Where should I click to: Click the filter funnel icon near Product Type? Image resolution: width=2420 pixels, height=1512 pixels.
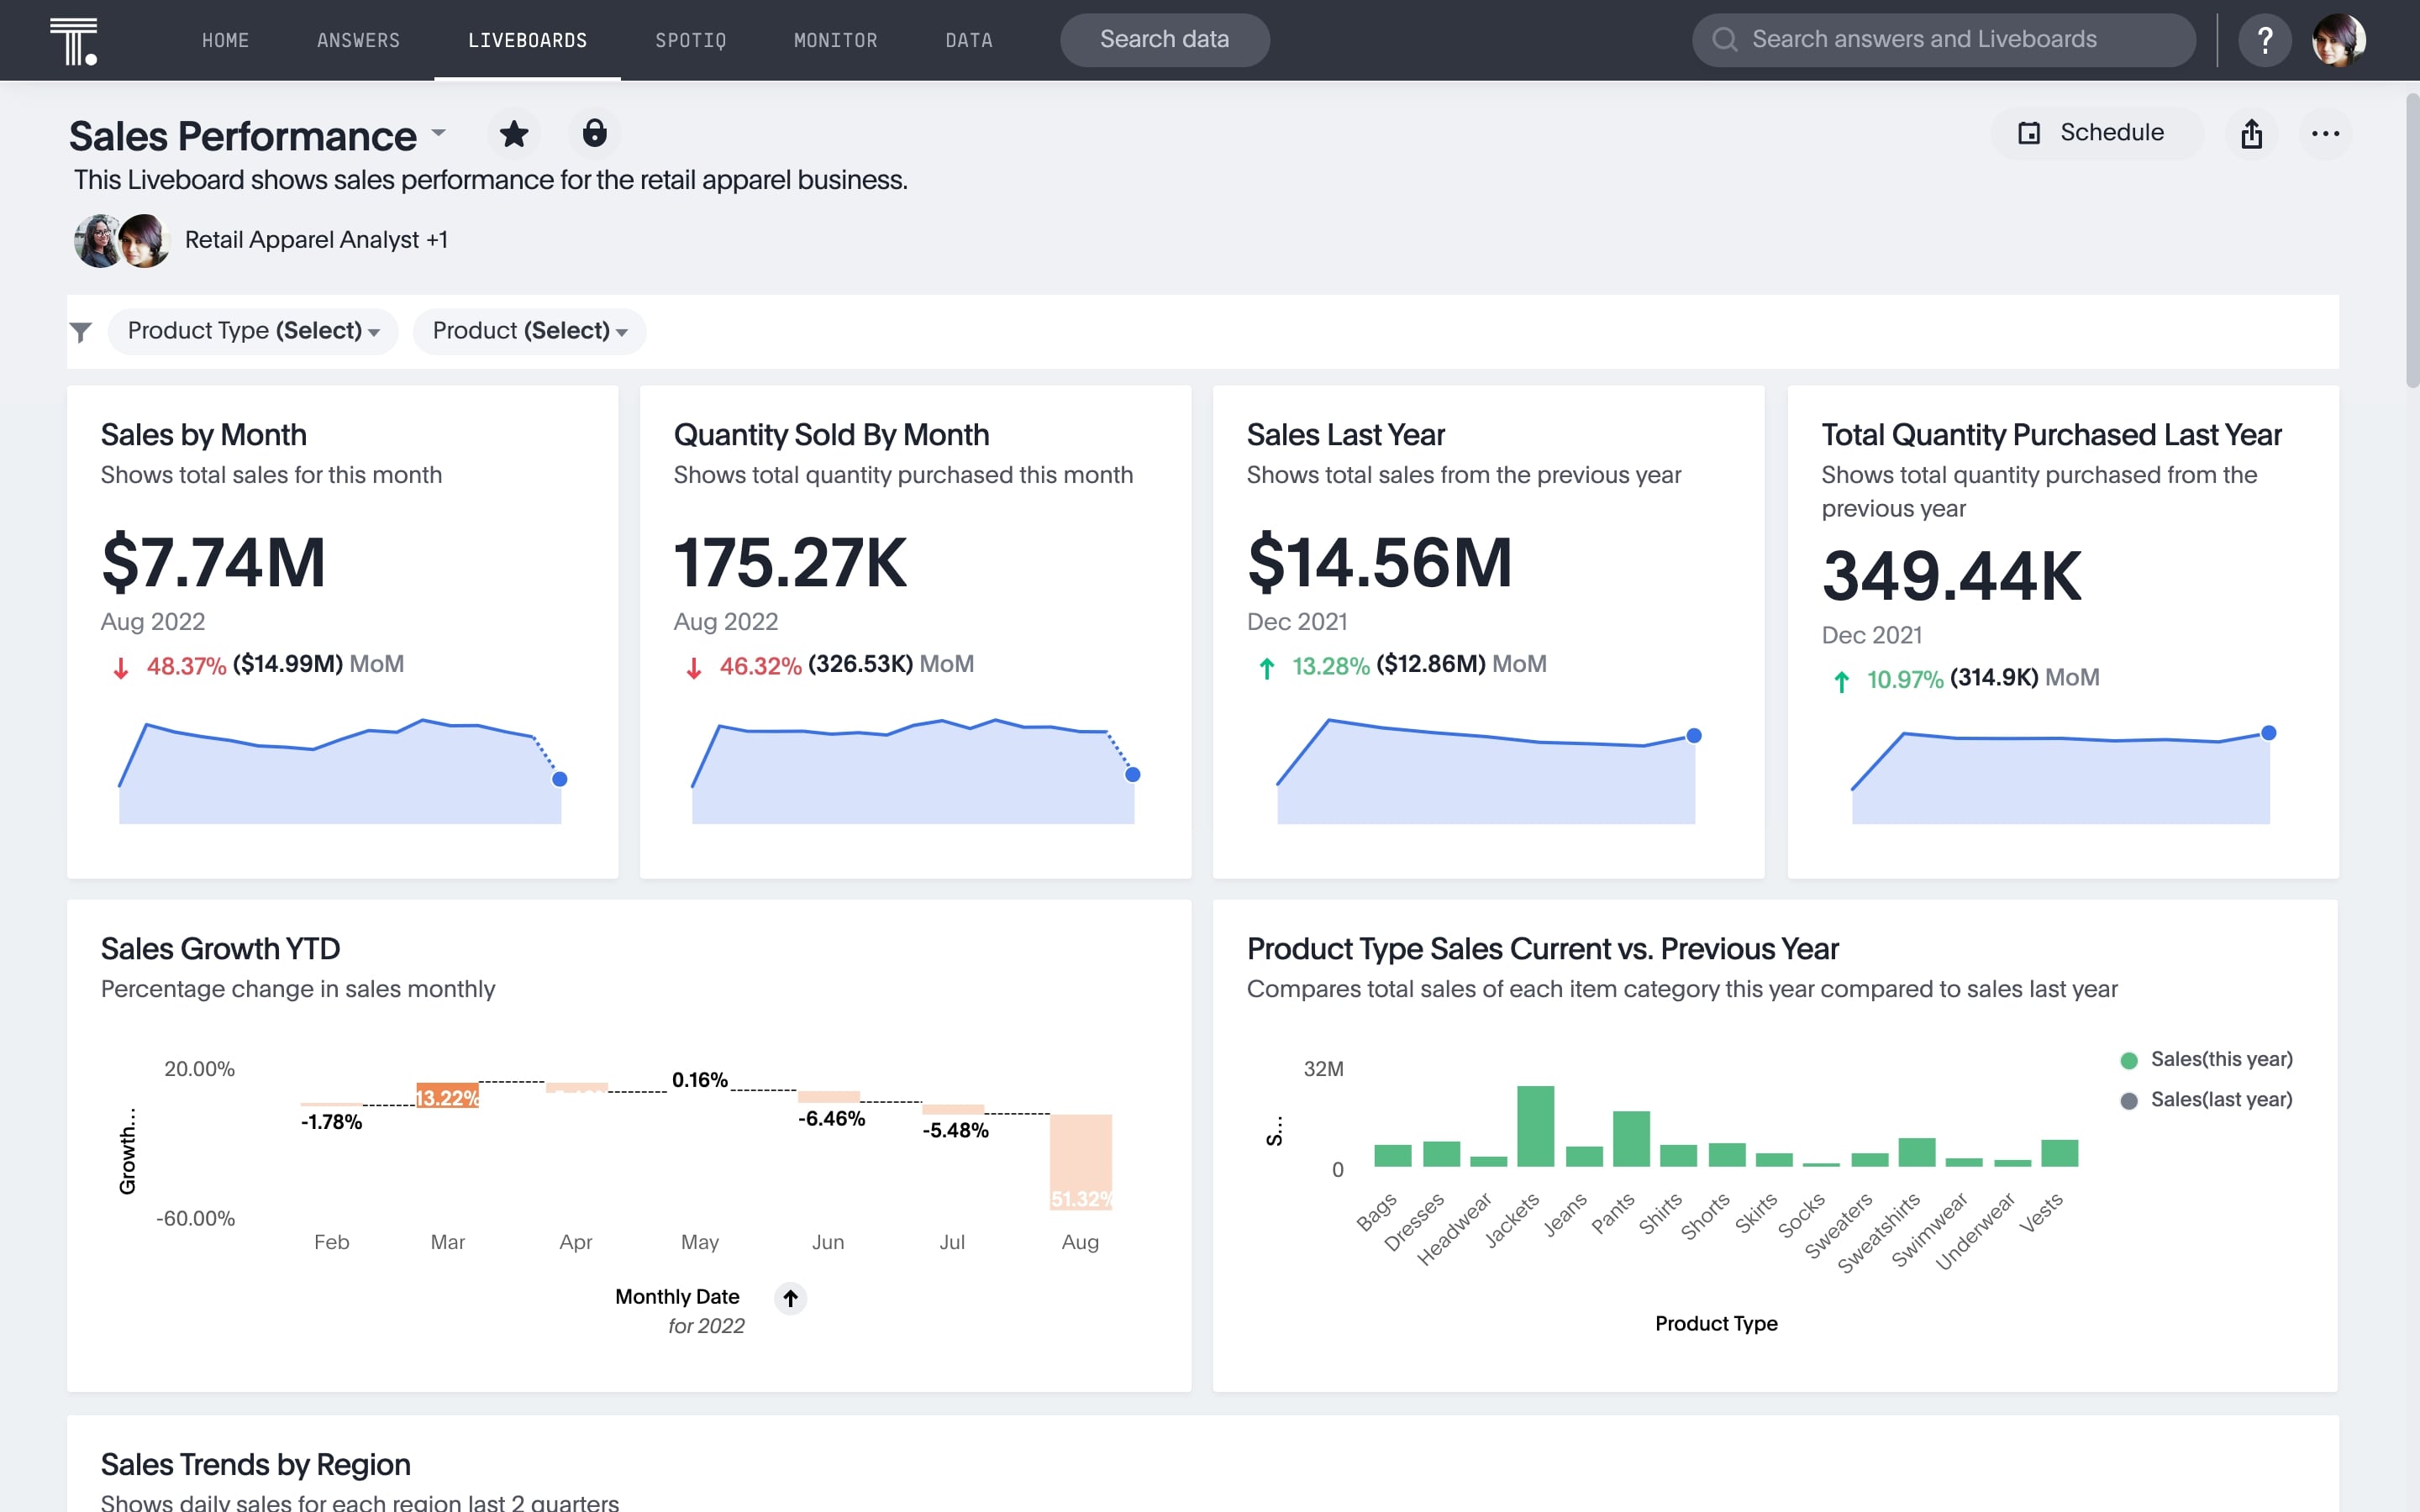80,331
